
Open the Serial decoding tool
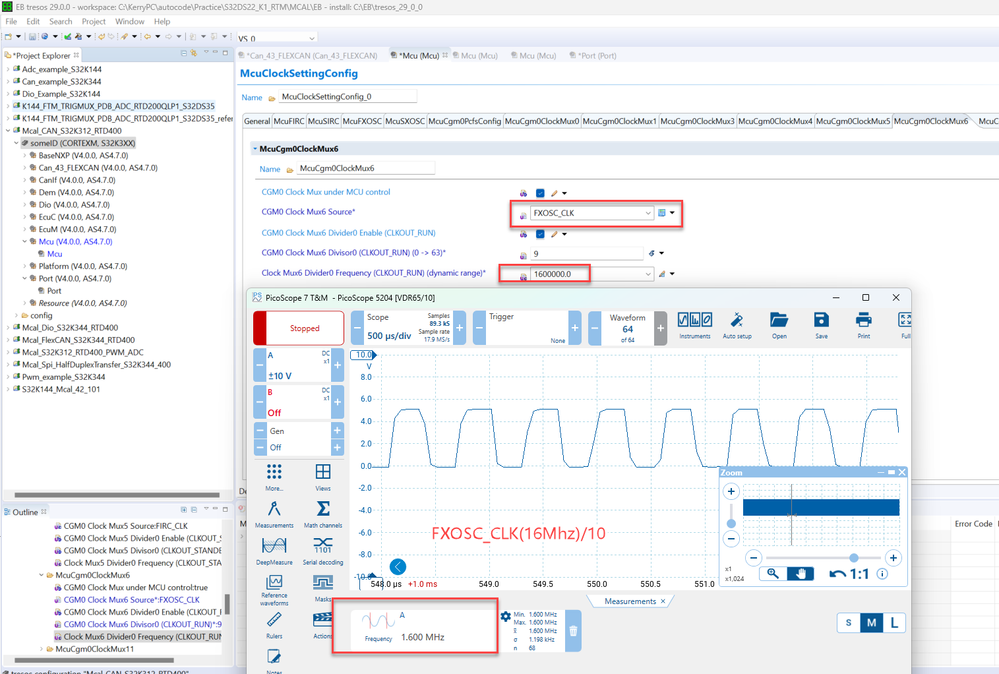coord(323,550)
